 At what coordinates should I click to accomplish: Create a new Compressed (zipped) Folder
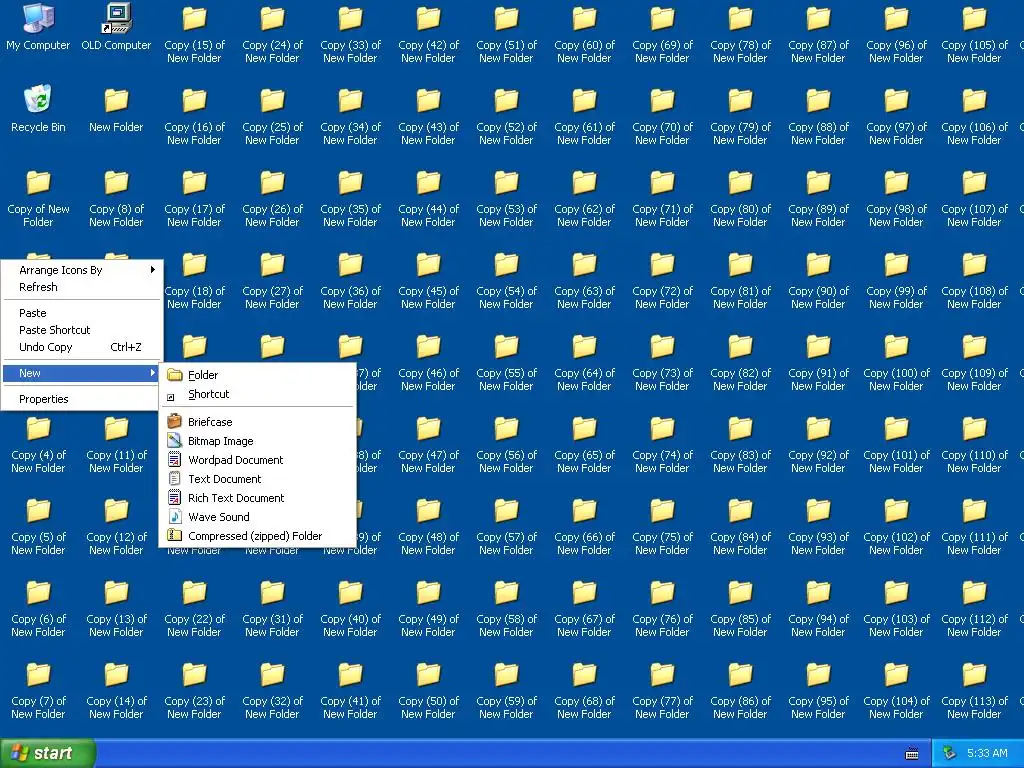coord(258,536)
